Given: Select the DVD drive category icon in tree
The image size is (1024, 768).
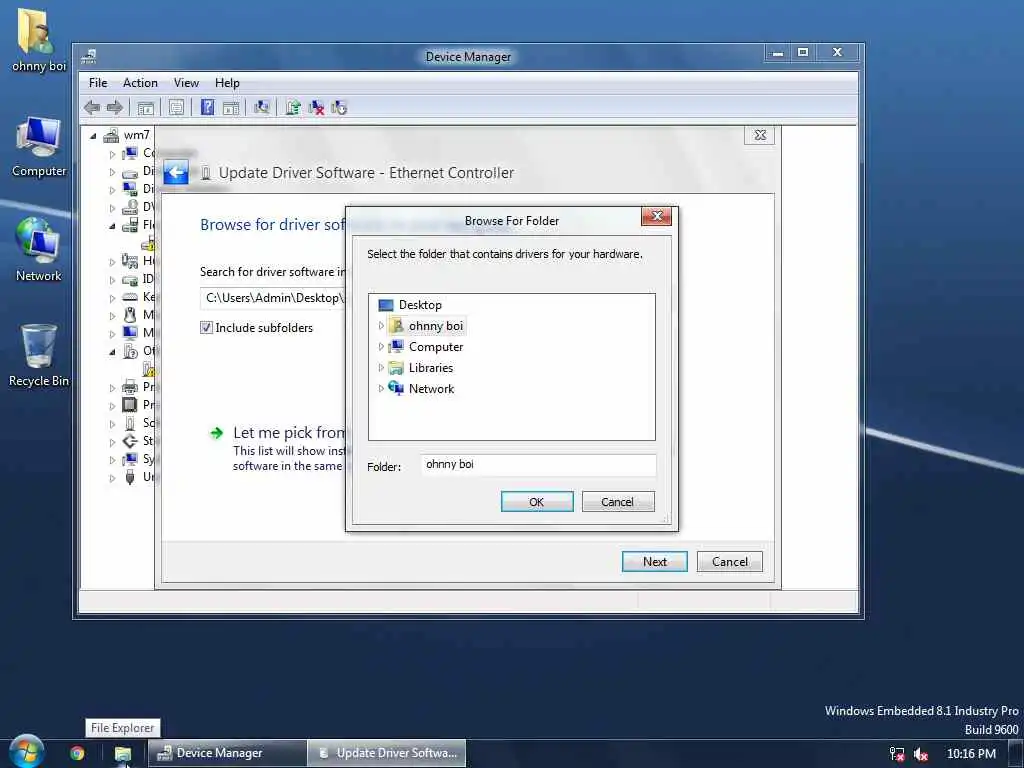Looking at the screenshot, I should coord(130,207).
